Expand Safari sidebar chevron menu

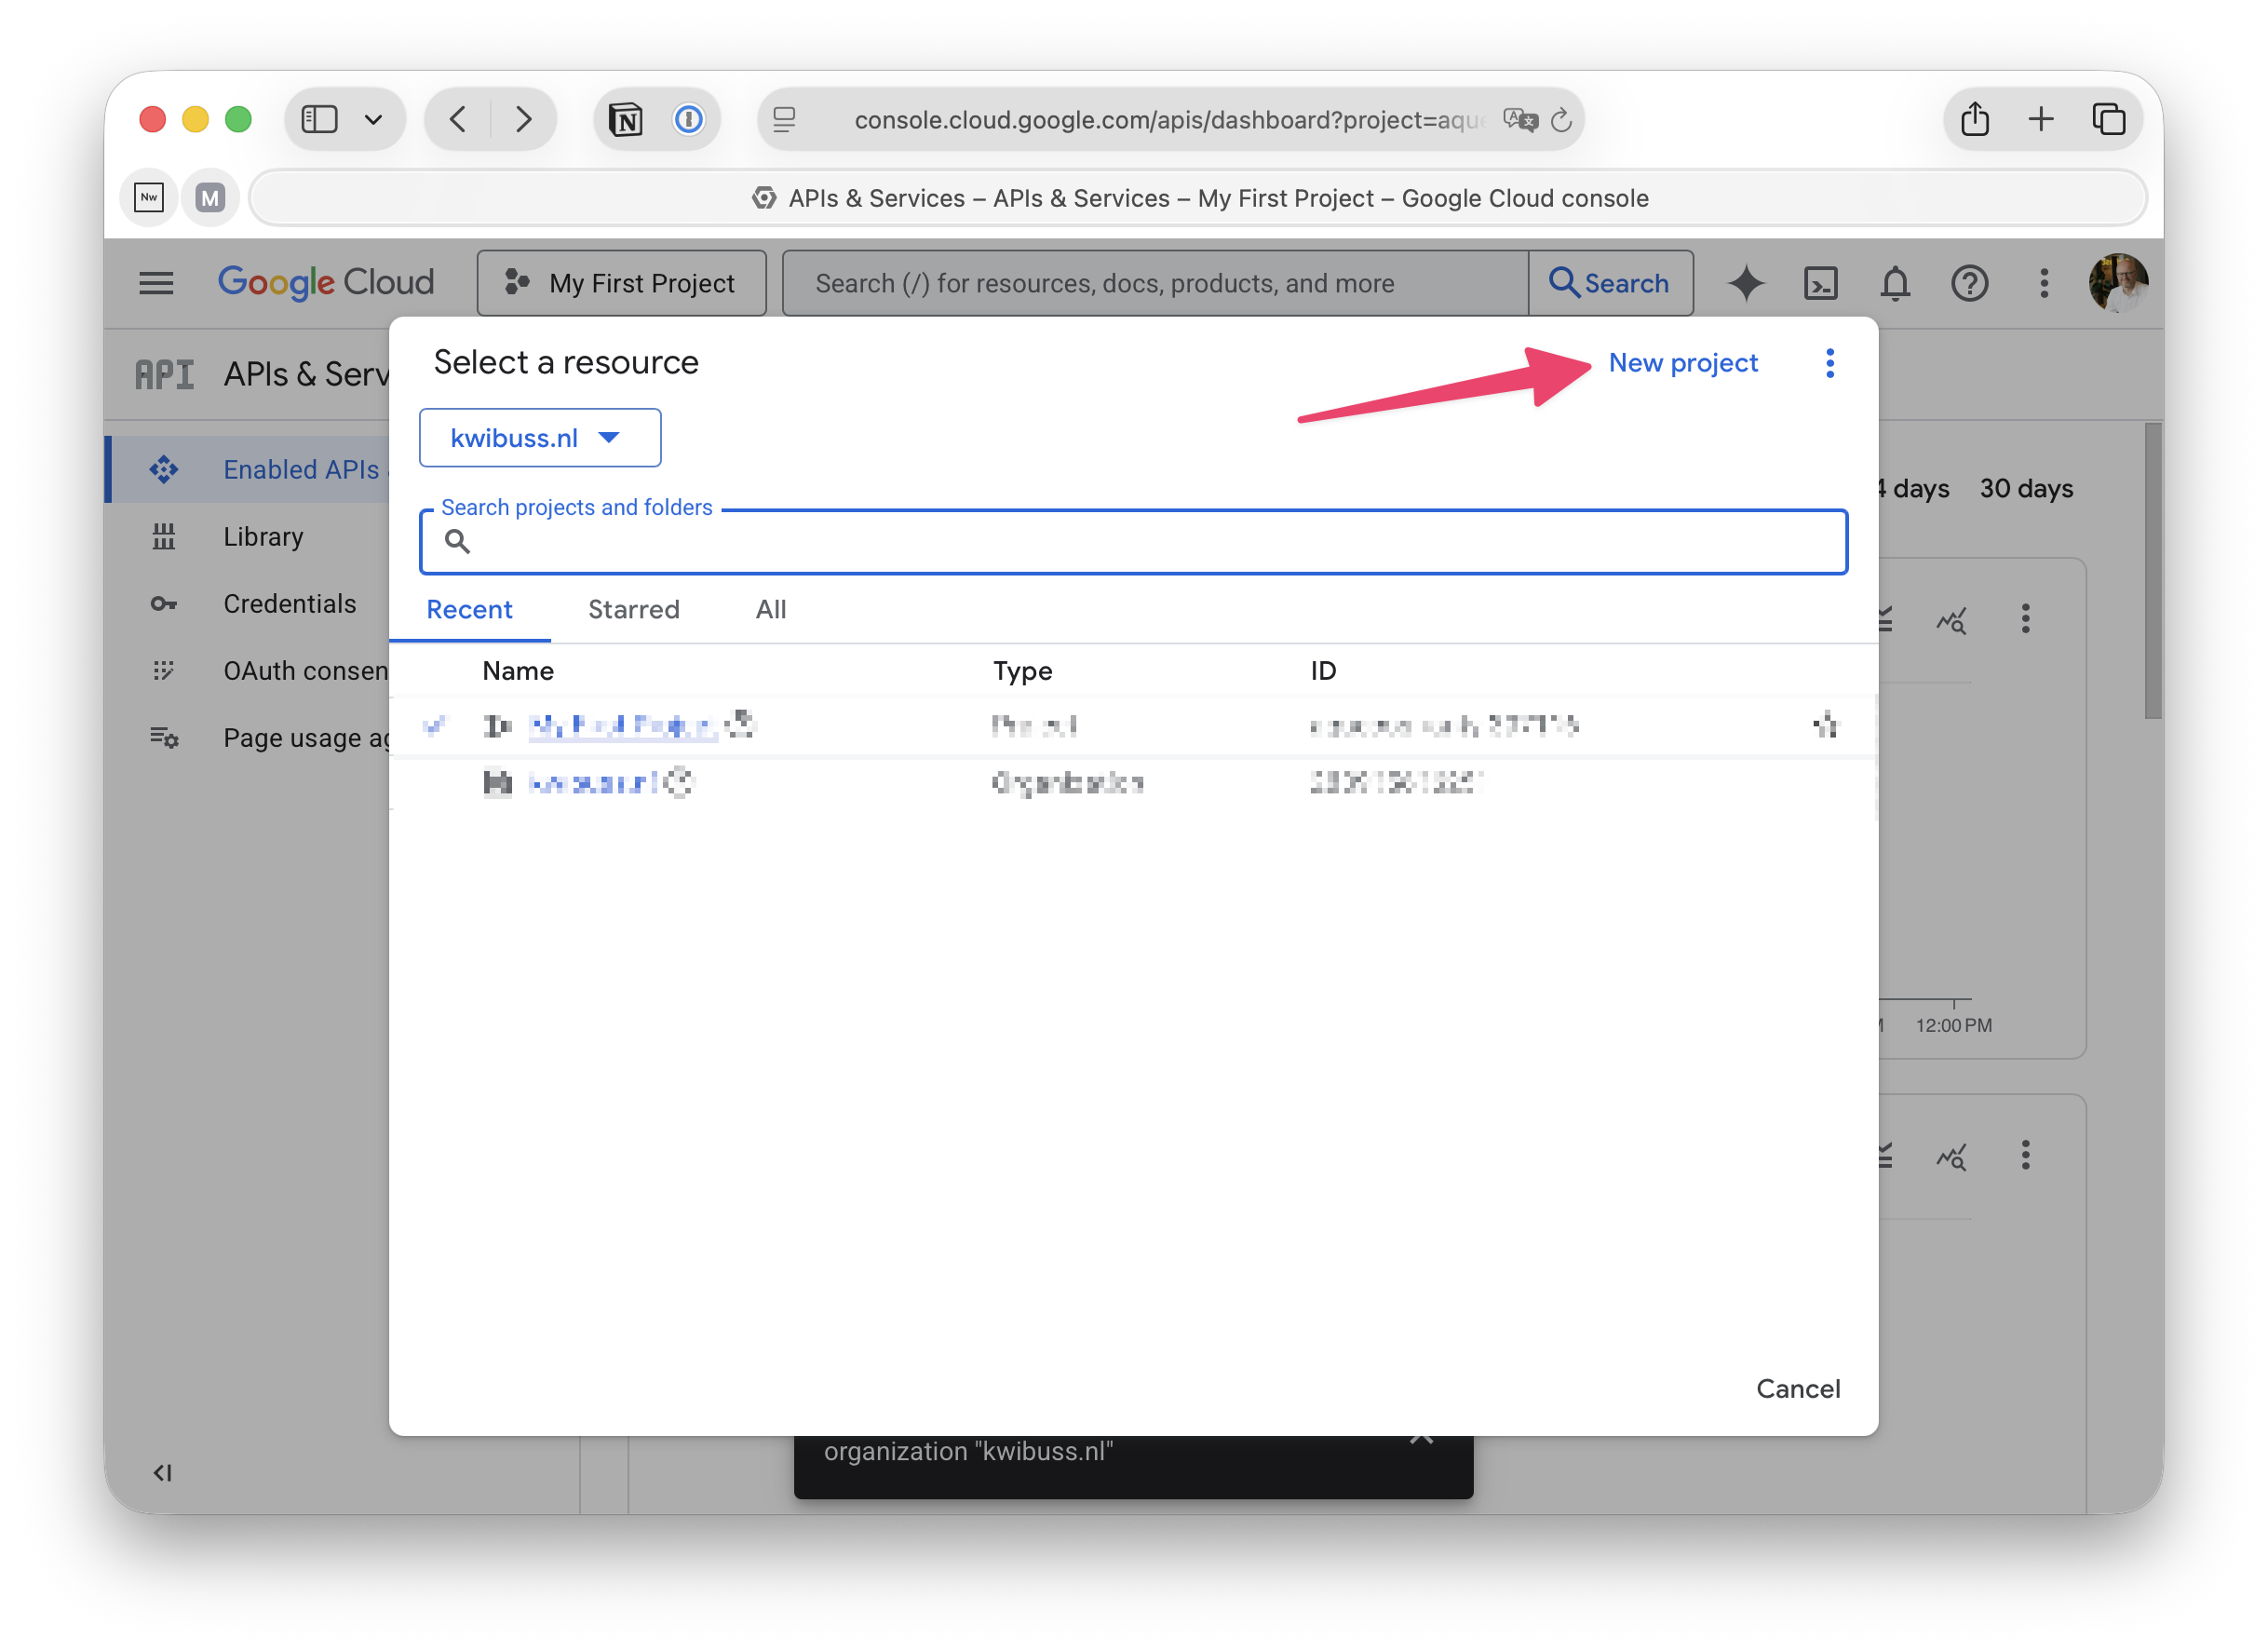click(374, 120)
